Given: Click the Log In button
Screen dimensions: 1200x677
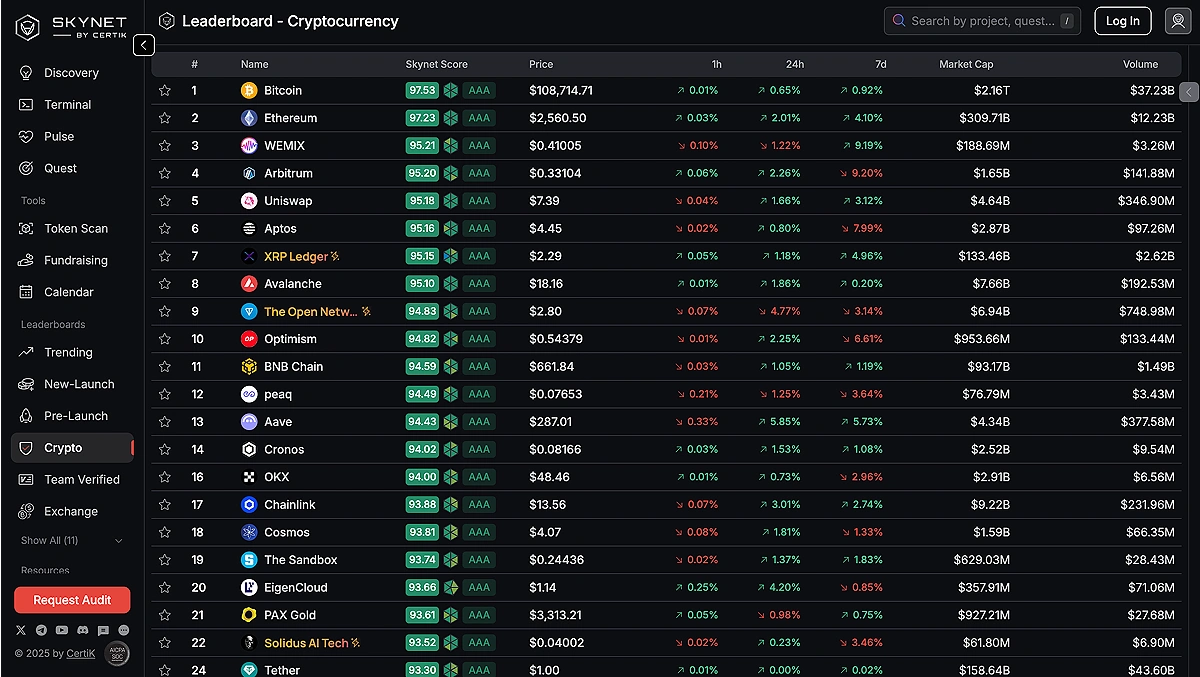Looking at the screenshot, I should point(1122,21).
